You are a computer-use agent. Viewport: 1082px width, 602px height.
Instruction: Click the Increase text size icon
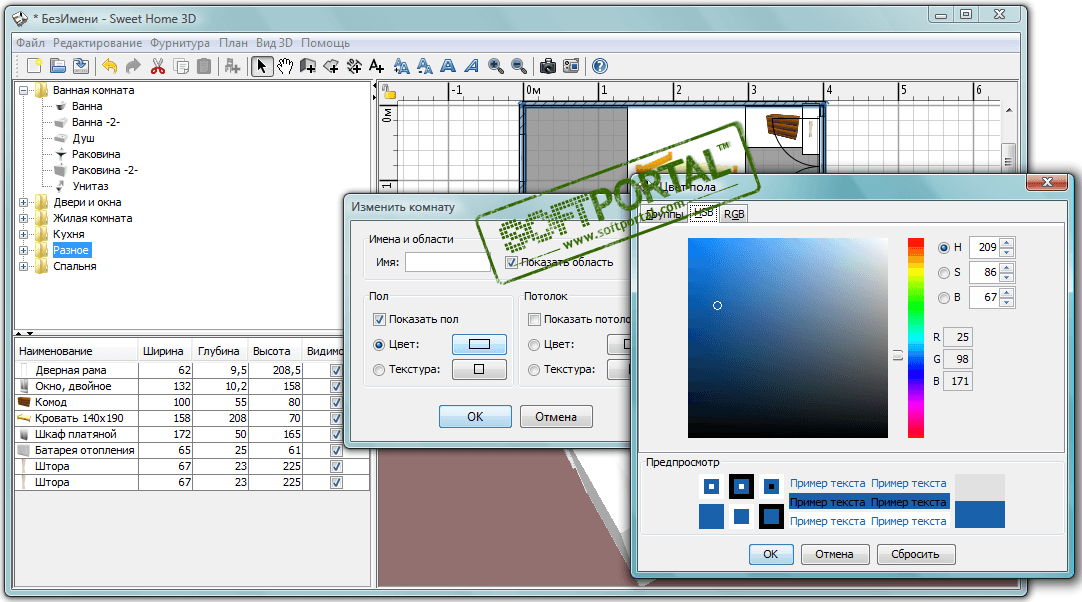point(402,66)
